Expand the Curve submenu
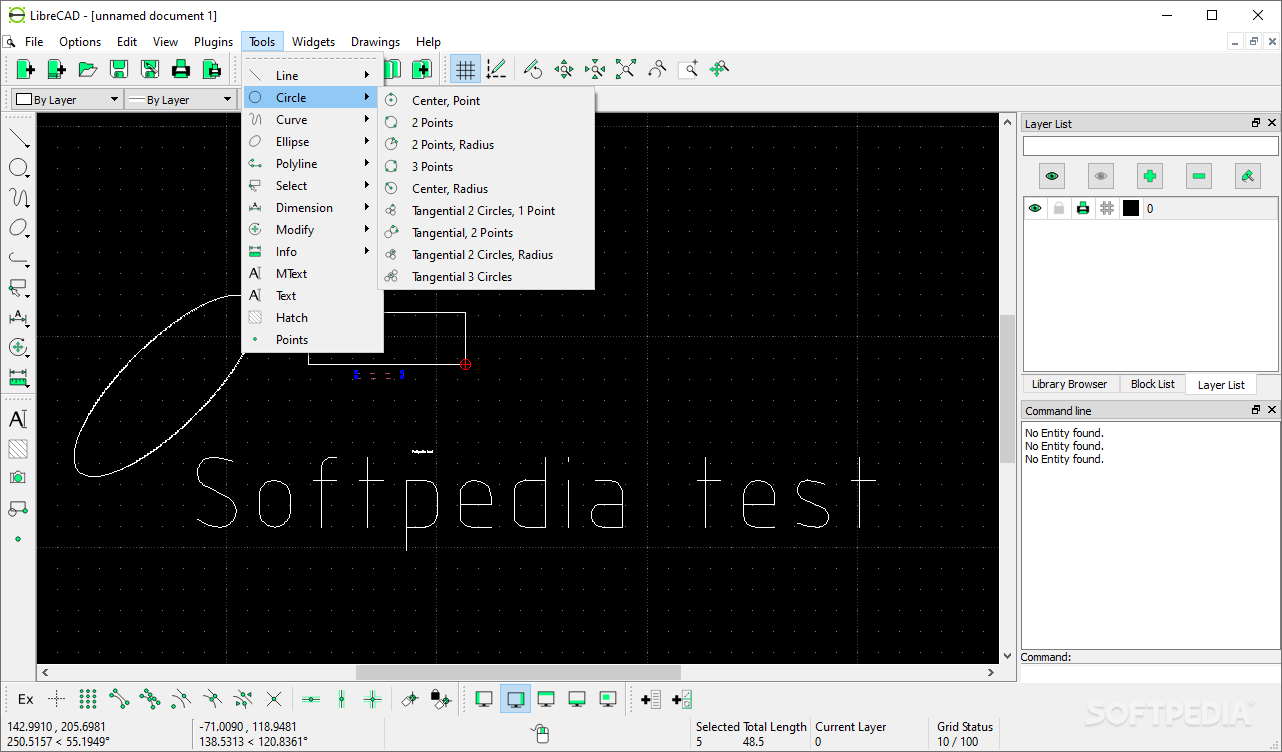The width and height of the screenshot is (1282, 752). (x=313, y=119)
